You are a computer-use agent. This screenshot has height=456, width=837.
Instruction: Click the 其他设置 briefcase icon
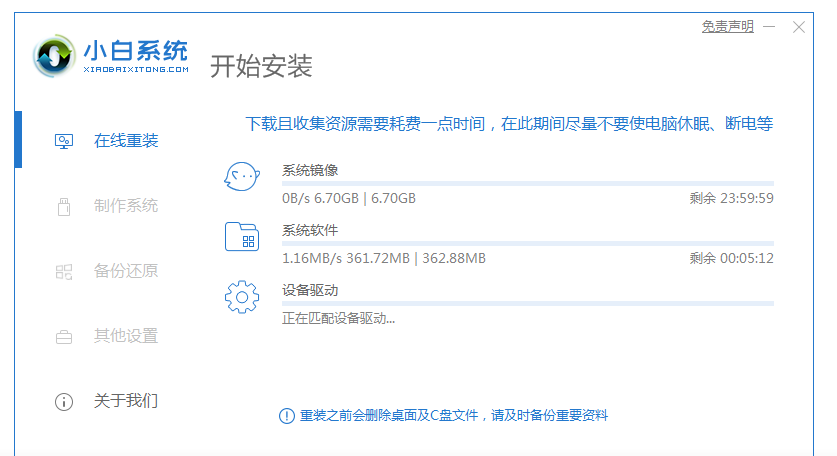point(63,337)
